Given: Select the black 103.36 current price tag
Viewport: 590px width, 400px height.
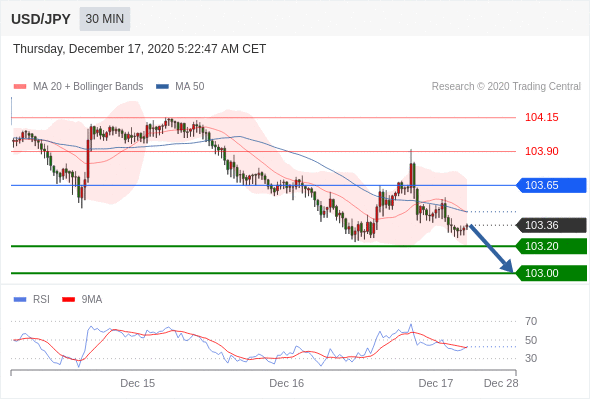Looking at the screenshot, I should point(551,225).
